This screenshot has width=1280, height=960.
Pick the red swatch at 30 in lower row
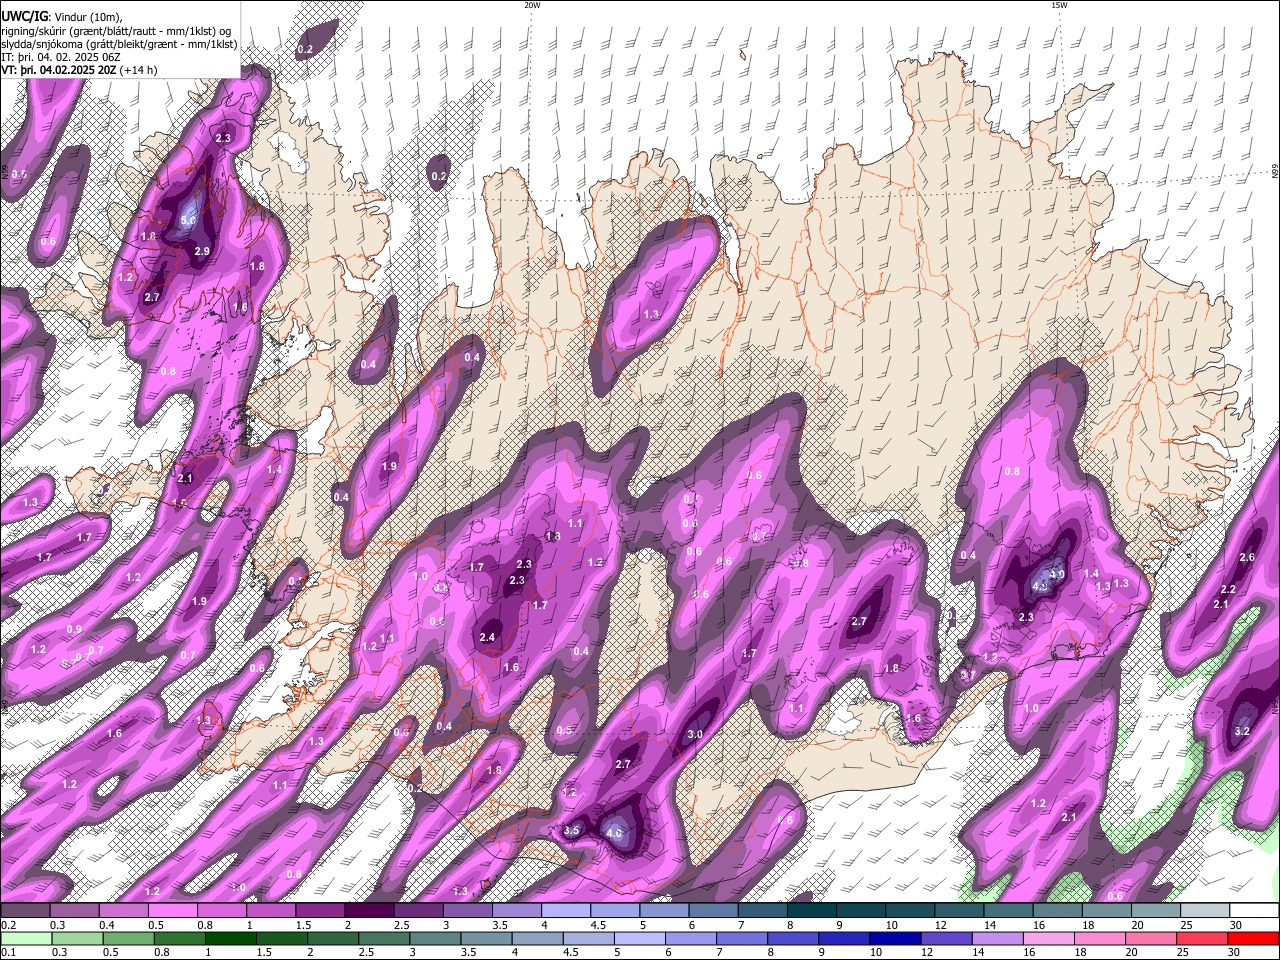point(1253,939)
